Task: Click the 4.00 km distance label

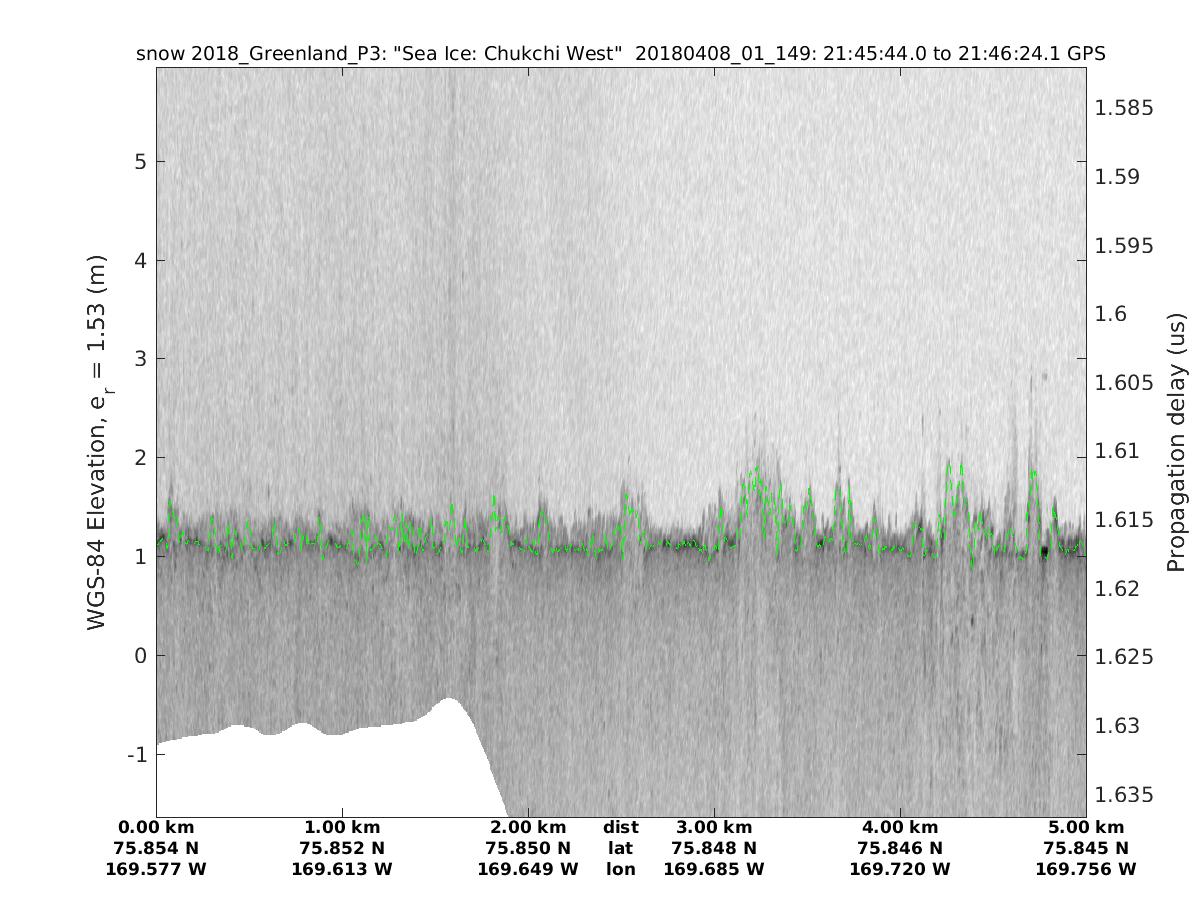Action: tap(900, 827)
